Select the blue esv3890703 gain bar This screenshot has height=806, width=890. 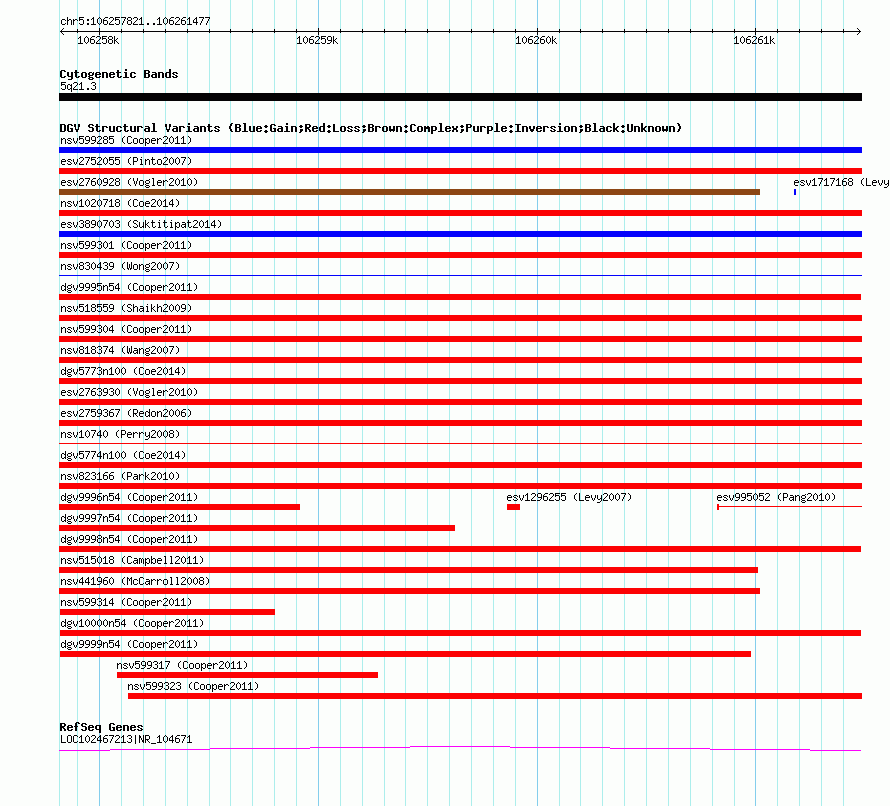(460, 234)
